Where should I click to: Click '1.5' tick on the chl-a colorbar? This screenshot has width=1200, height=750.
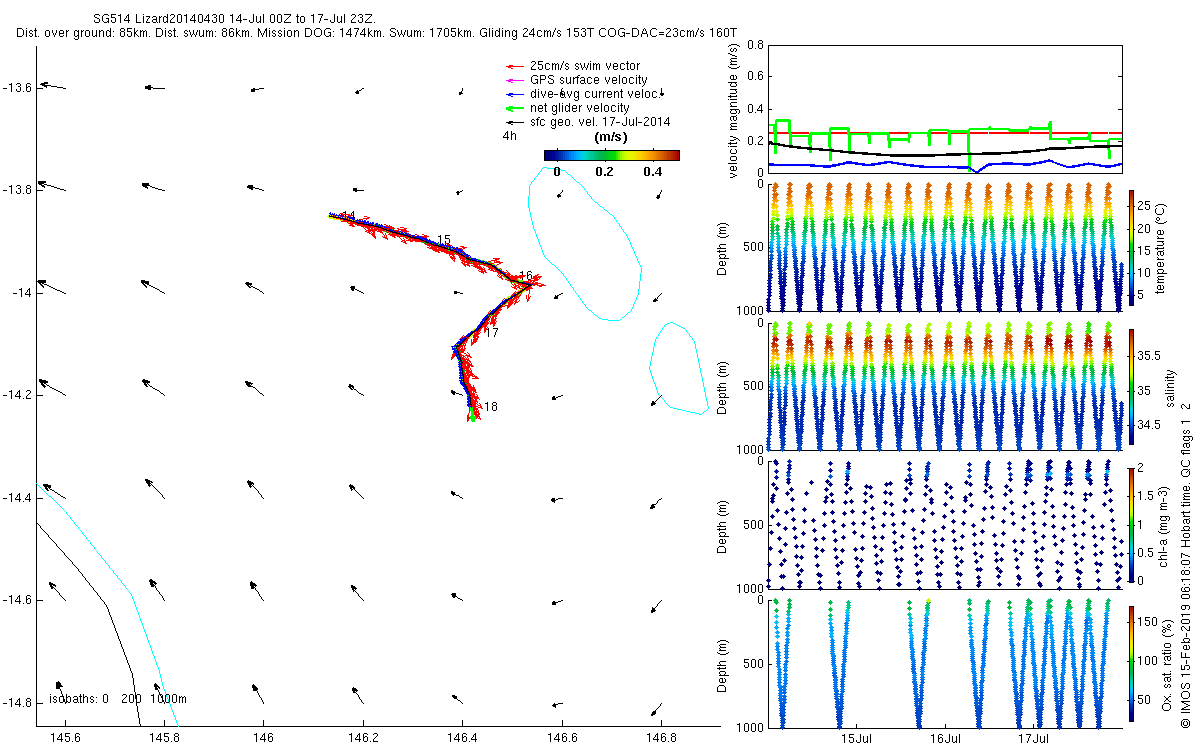1148,495
